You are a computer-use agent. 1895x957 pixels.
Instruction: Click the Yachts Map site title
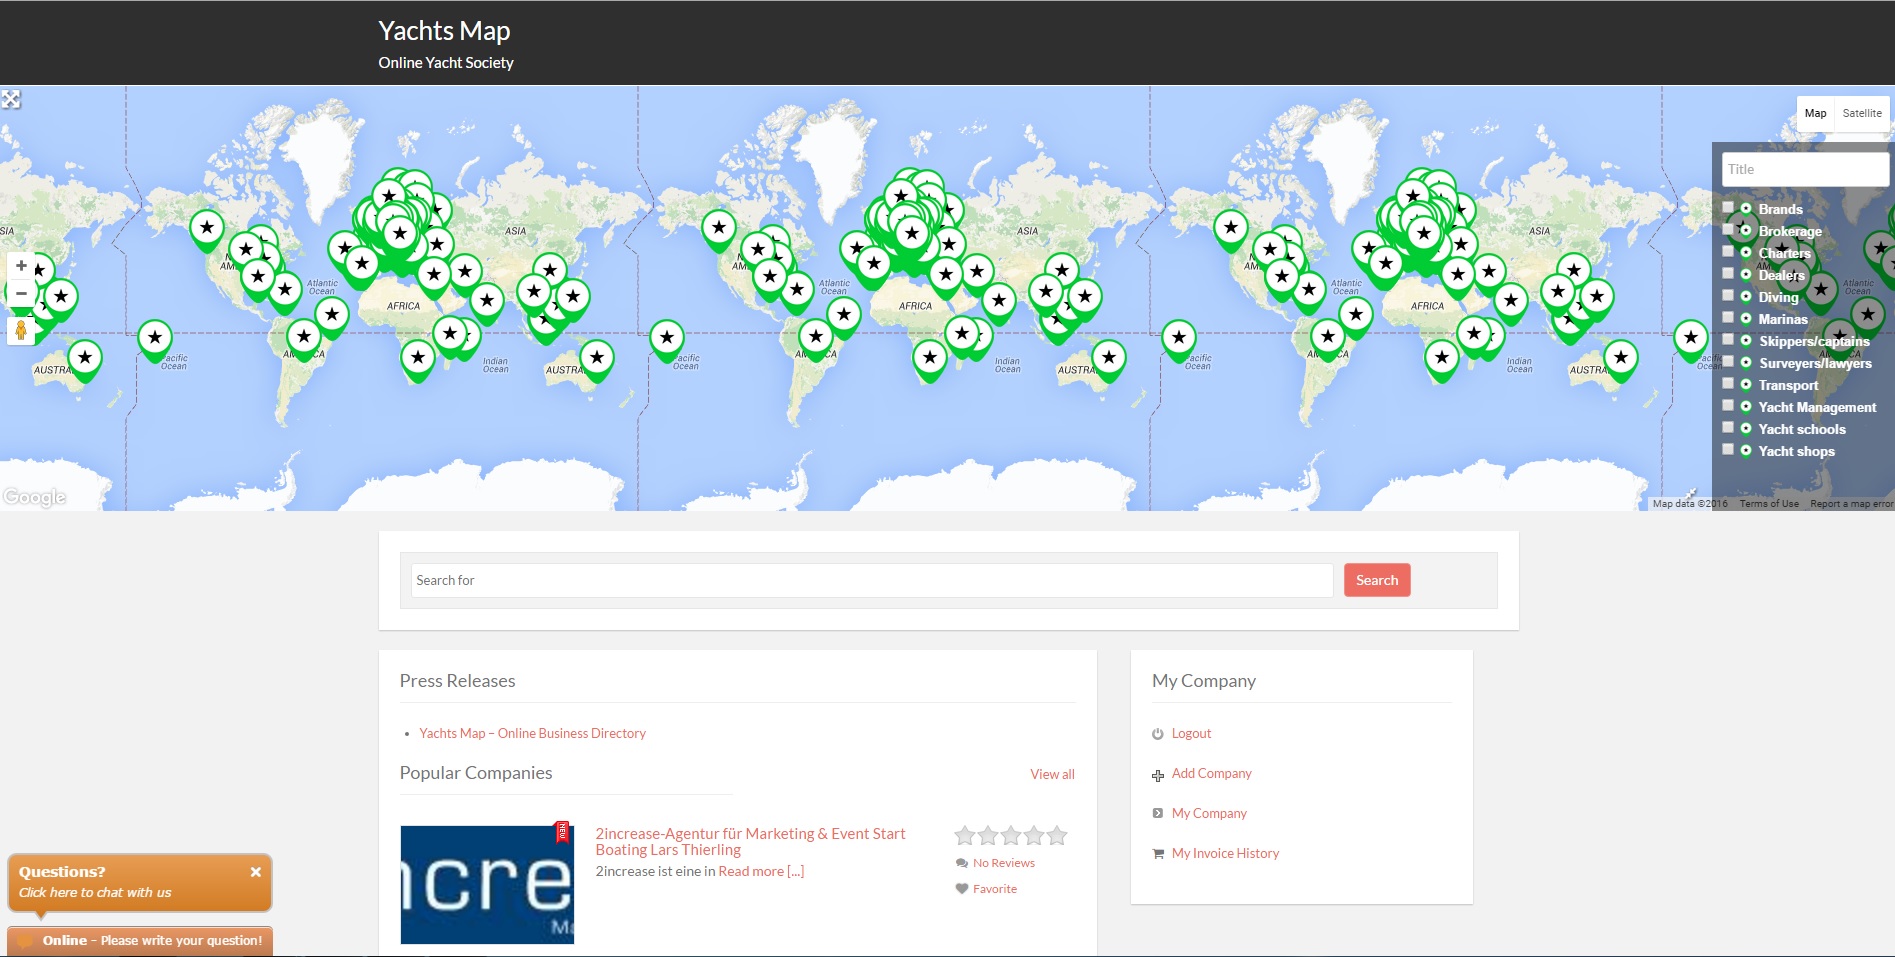coord(444,31)
